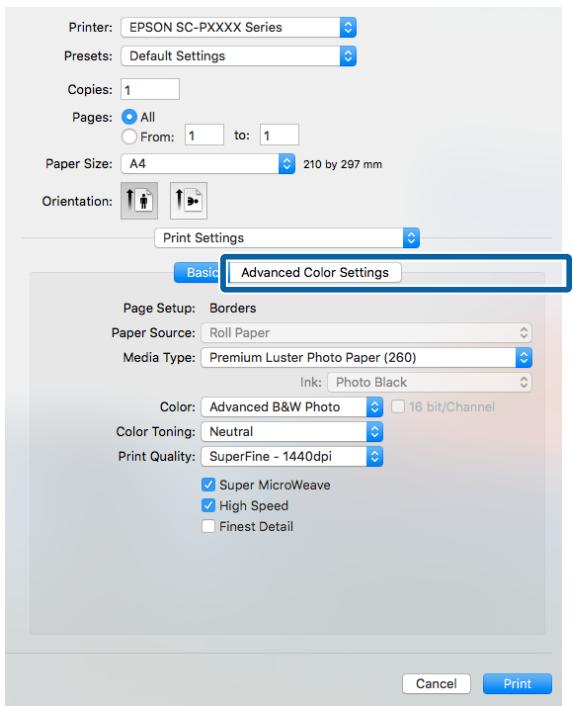Select the From page range radio button
The height and width of the screenshot is (707, 573).
point(129,136)
